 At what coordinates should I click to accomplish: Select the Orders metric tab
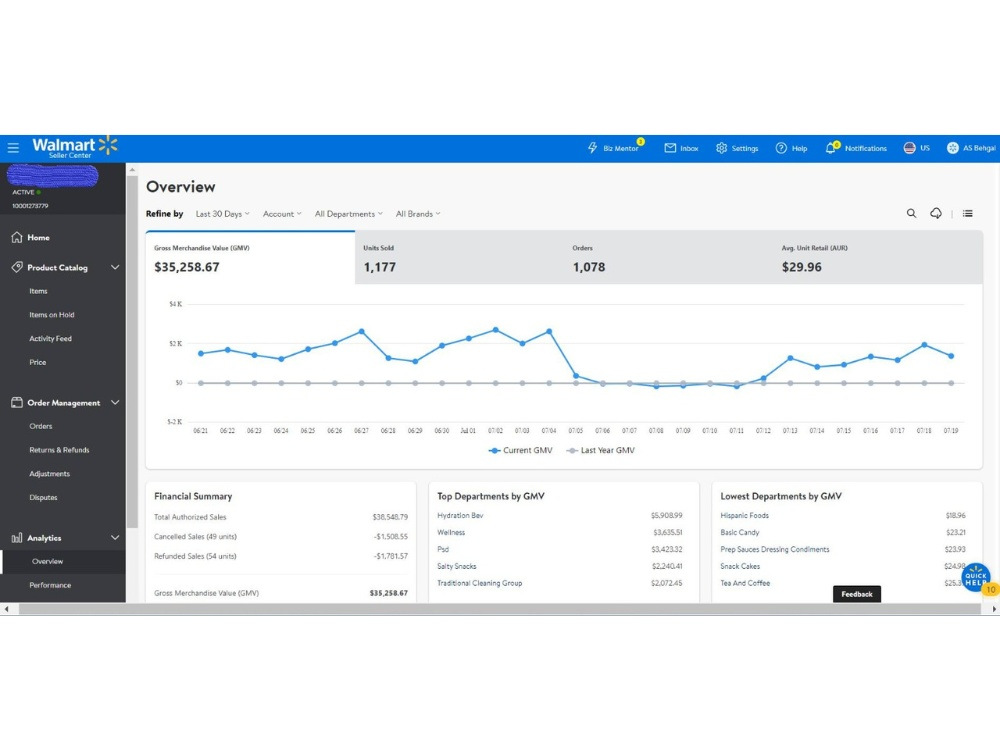click(x=668, y=258)
